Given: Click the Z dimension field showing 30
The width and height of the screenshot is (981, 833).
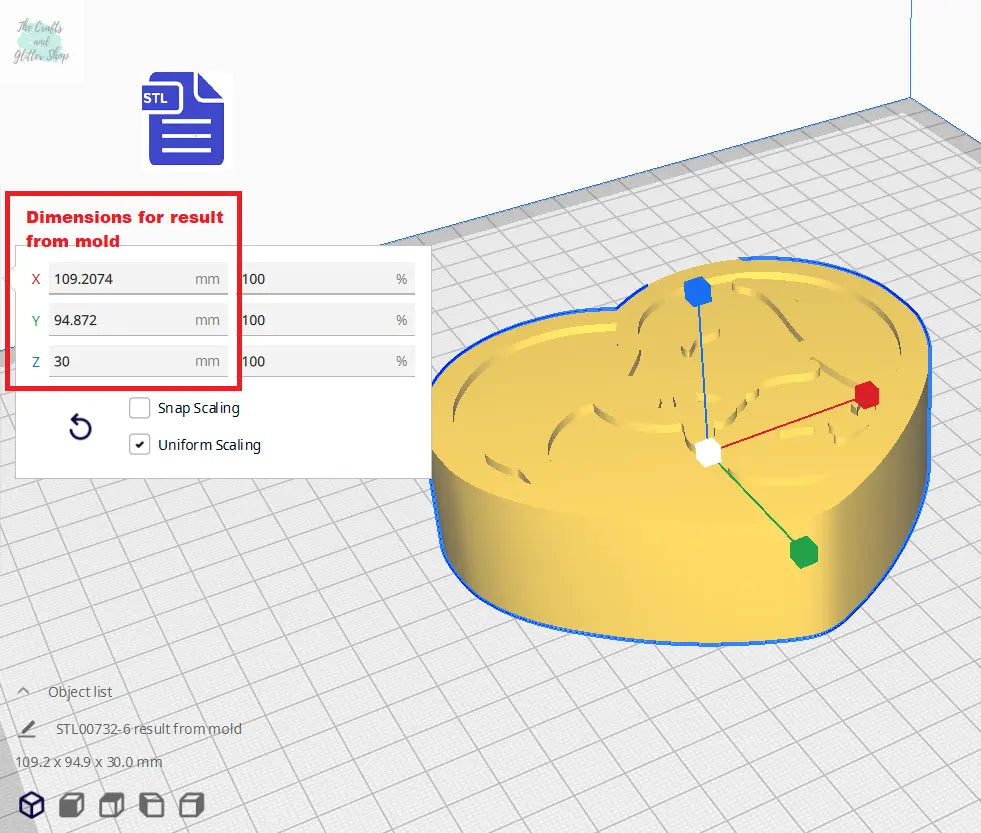Looking at the screenshot, I should [120, 361].
